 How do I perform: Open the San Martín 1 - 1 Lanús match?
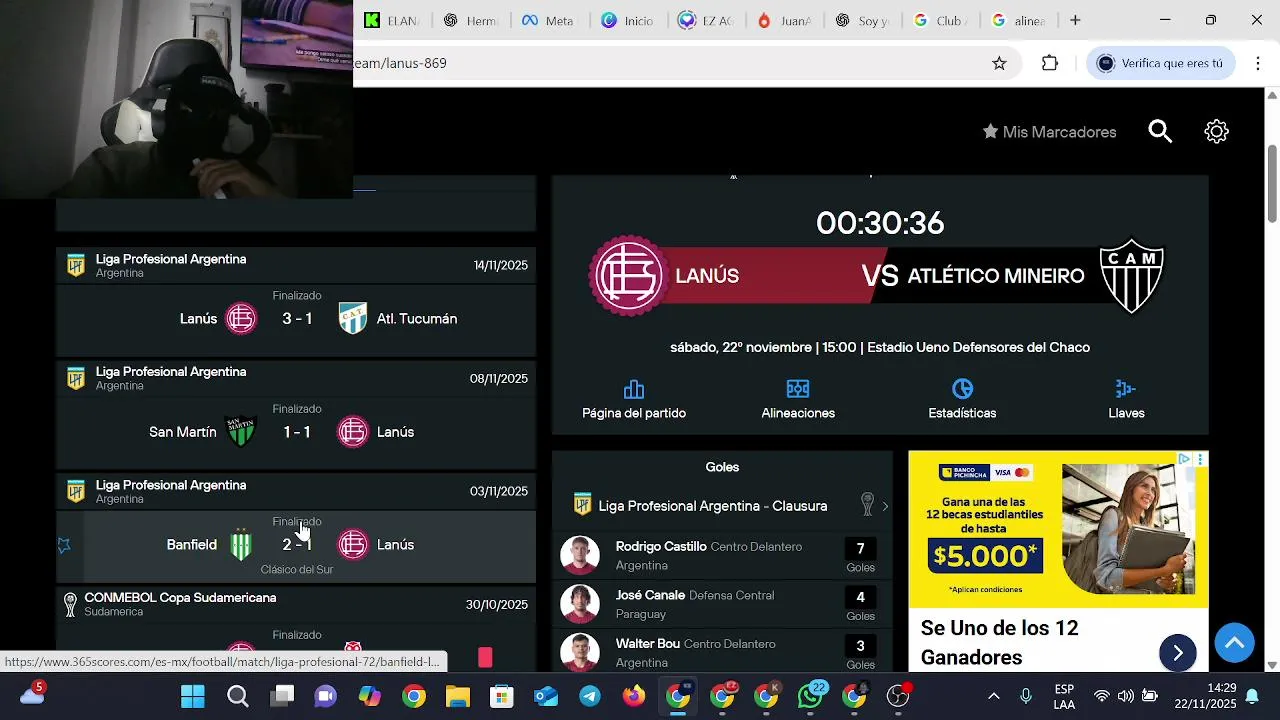click(x=296, y=431)
